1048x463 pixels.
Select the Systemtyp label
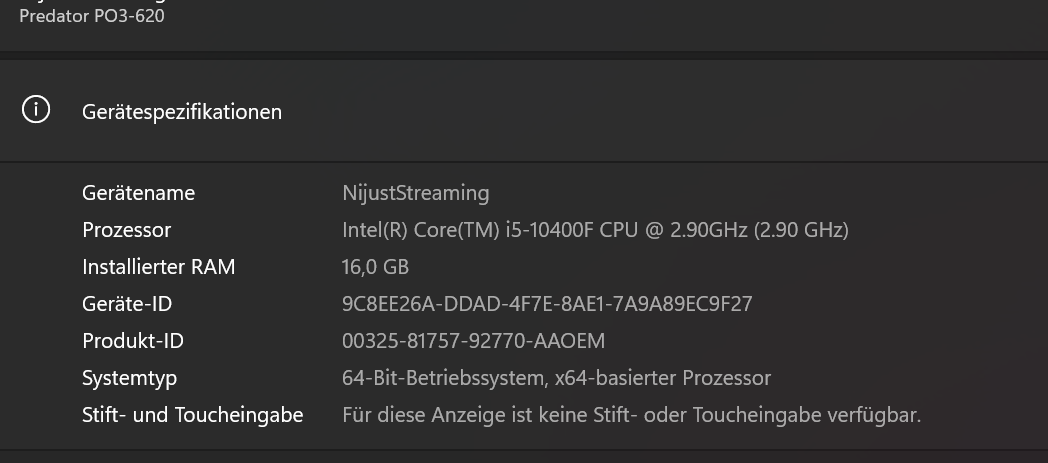tap(129, 378)
